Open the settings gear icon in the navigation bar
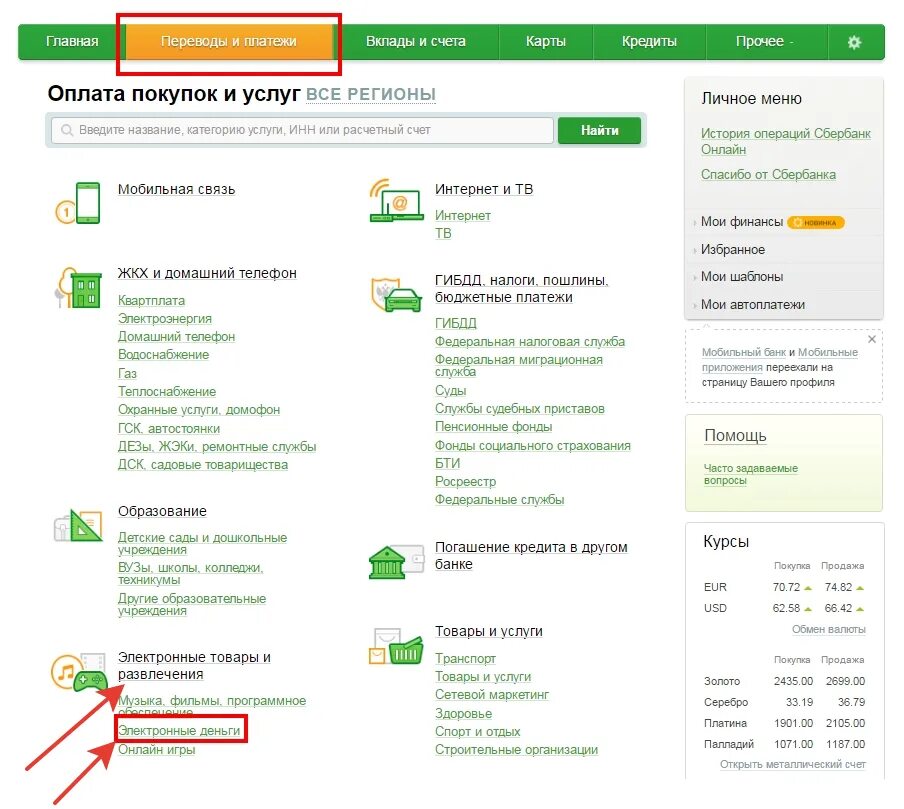Image resolution: width=904 pixels, height=809 pixels. 854,42
